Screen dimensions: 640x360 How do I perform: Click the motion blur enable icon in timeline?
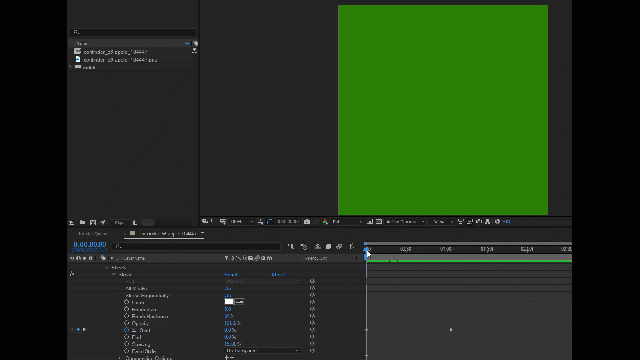point(339,247)
